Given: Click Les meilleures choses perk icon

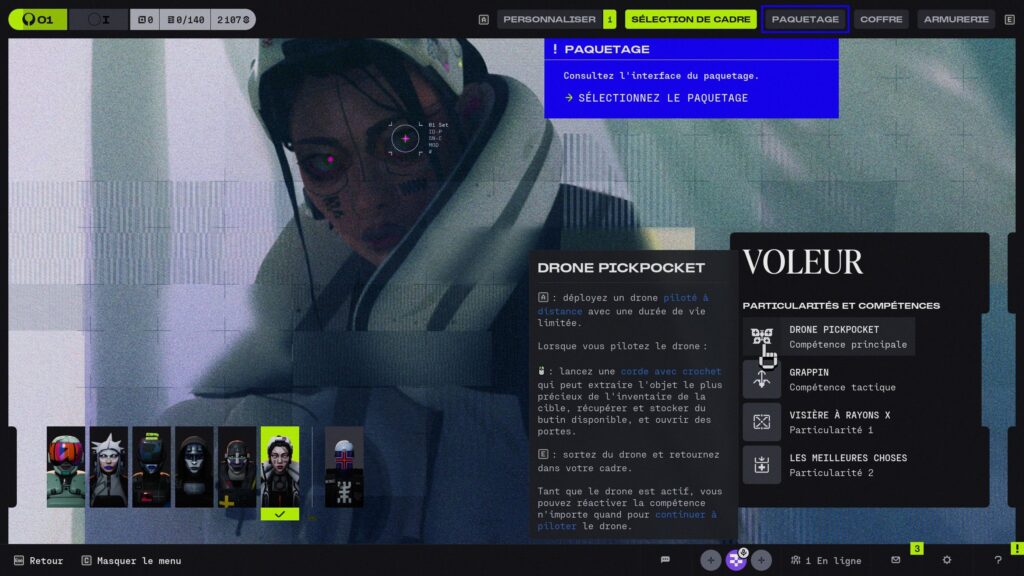Looking at the screenshot, I should point(762,465).
